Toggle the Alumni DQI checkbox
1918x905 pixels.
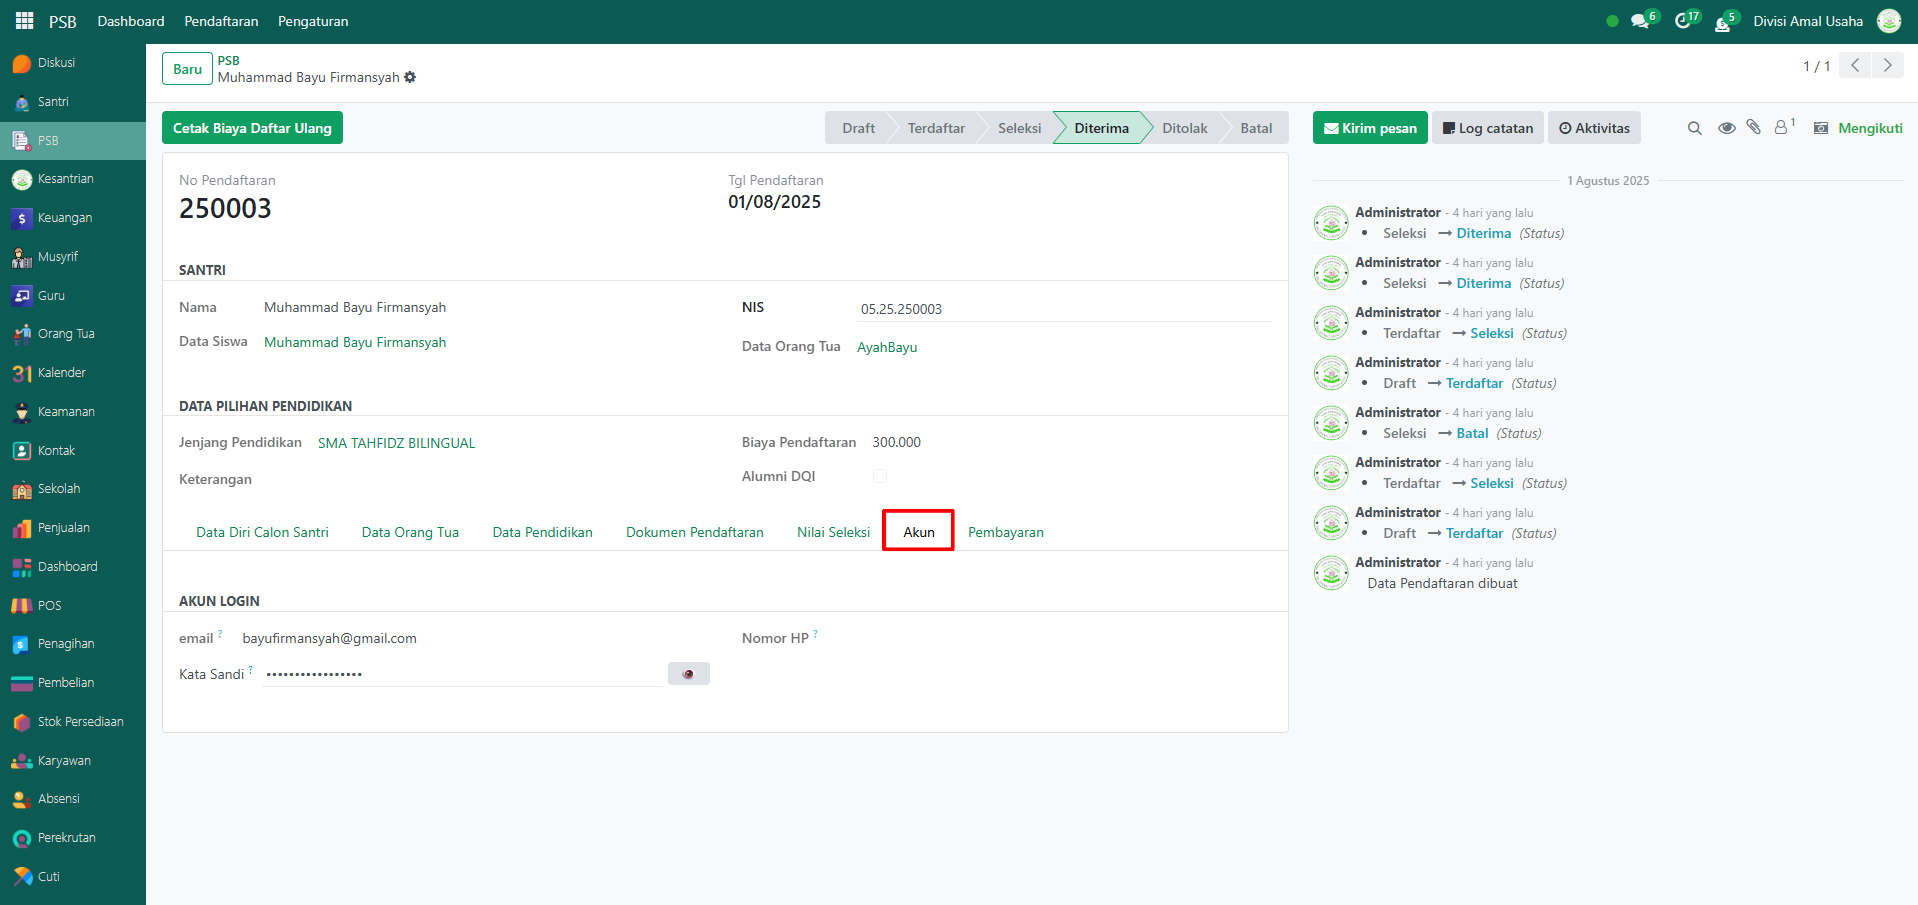point(880,476)
